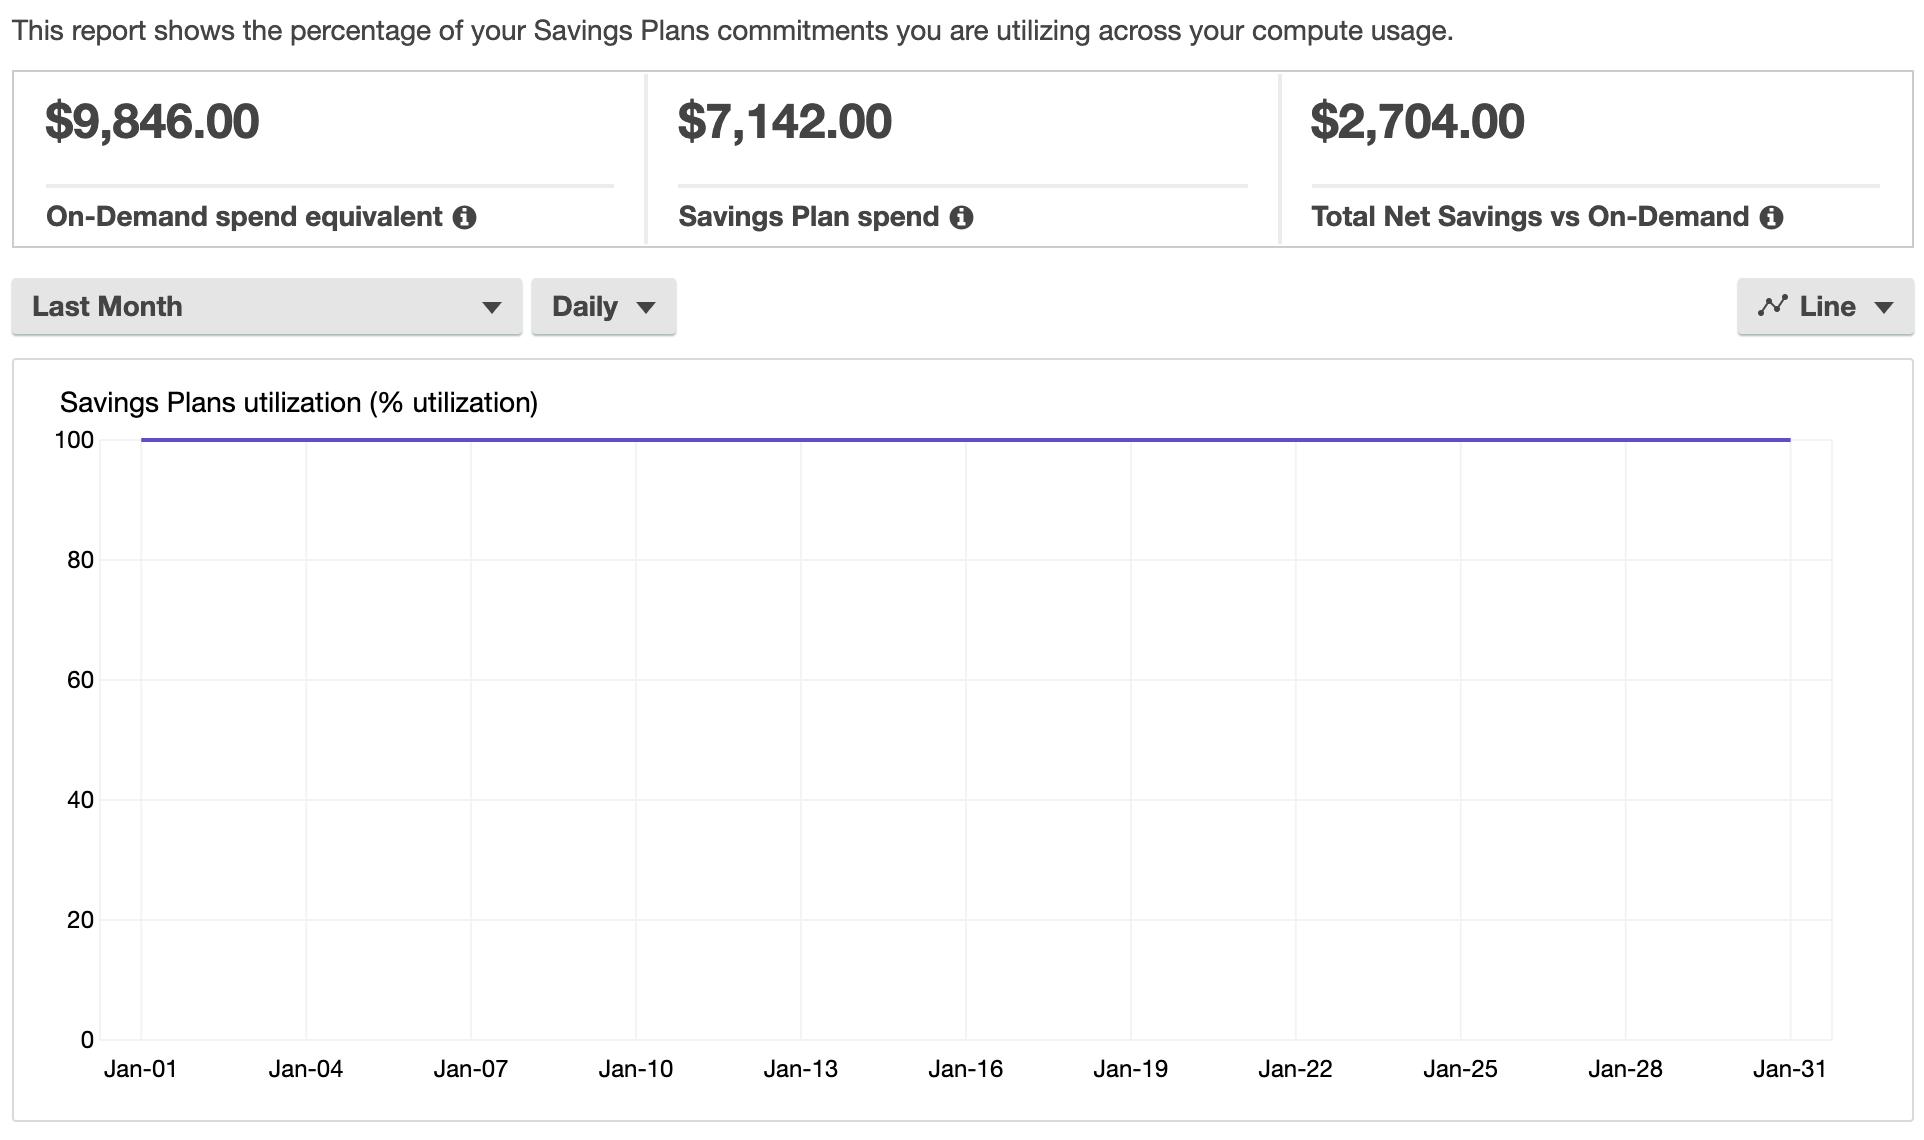
Task: Open the Last Month date range dropdown
Action: pos(267,306)
